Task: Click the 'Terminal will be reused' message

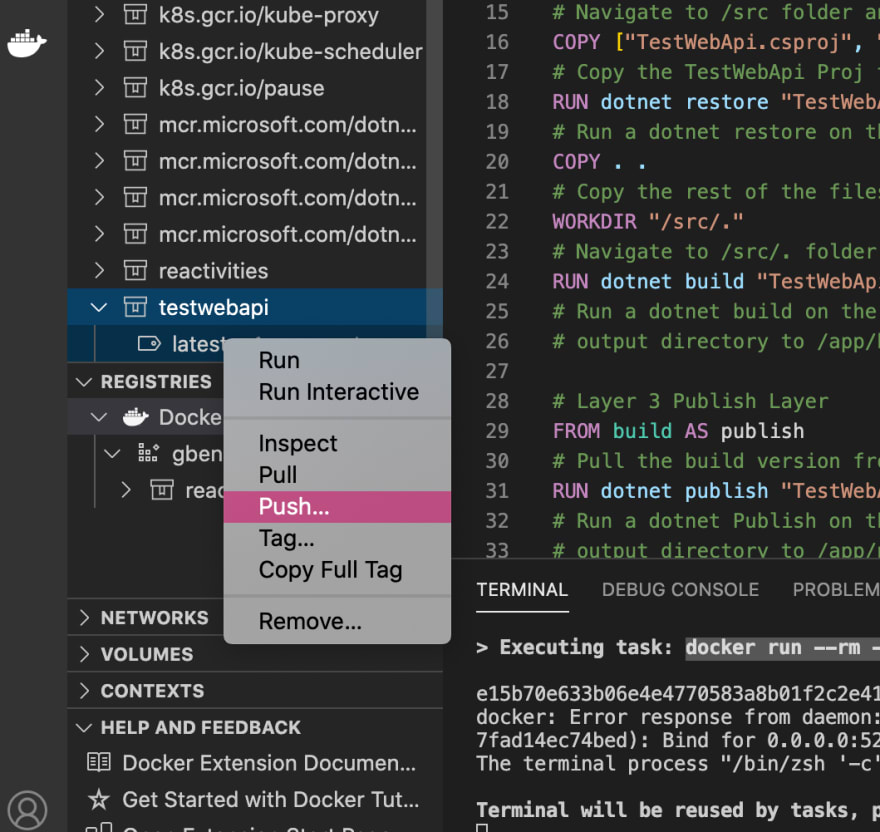Action: 677,810
